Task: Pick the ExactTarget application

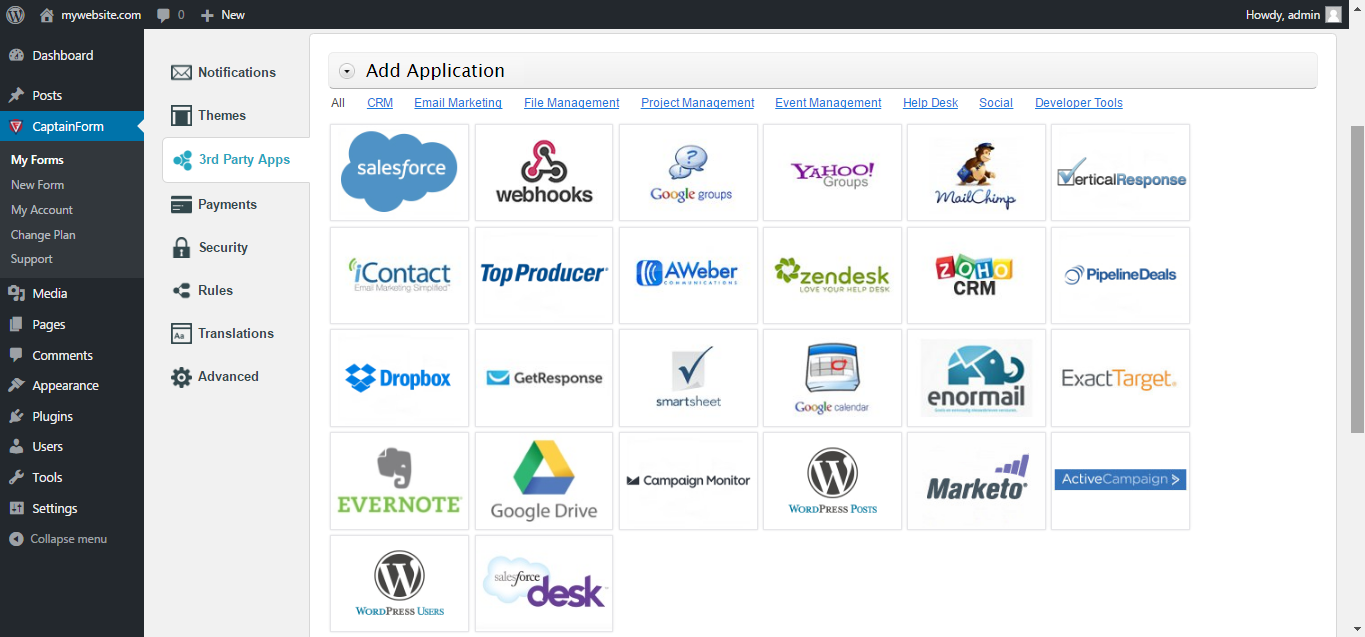Action: pyautogui.click(x=1120, y=378)
